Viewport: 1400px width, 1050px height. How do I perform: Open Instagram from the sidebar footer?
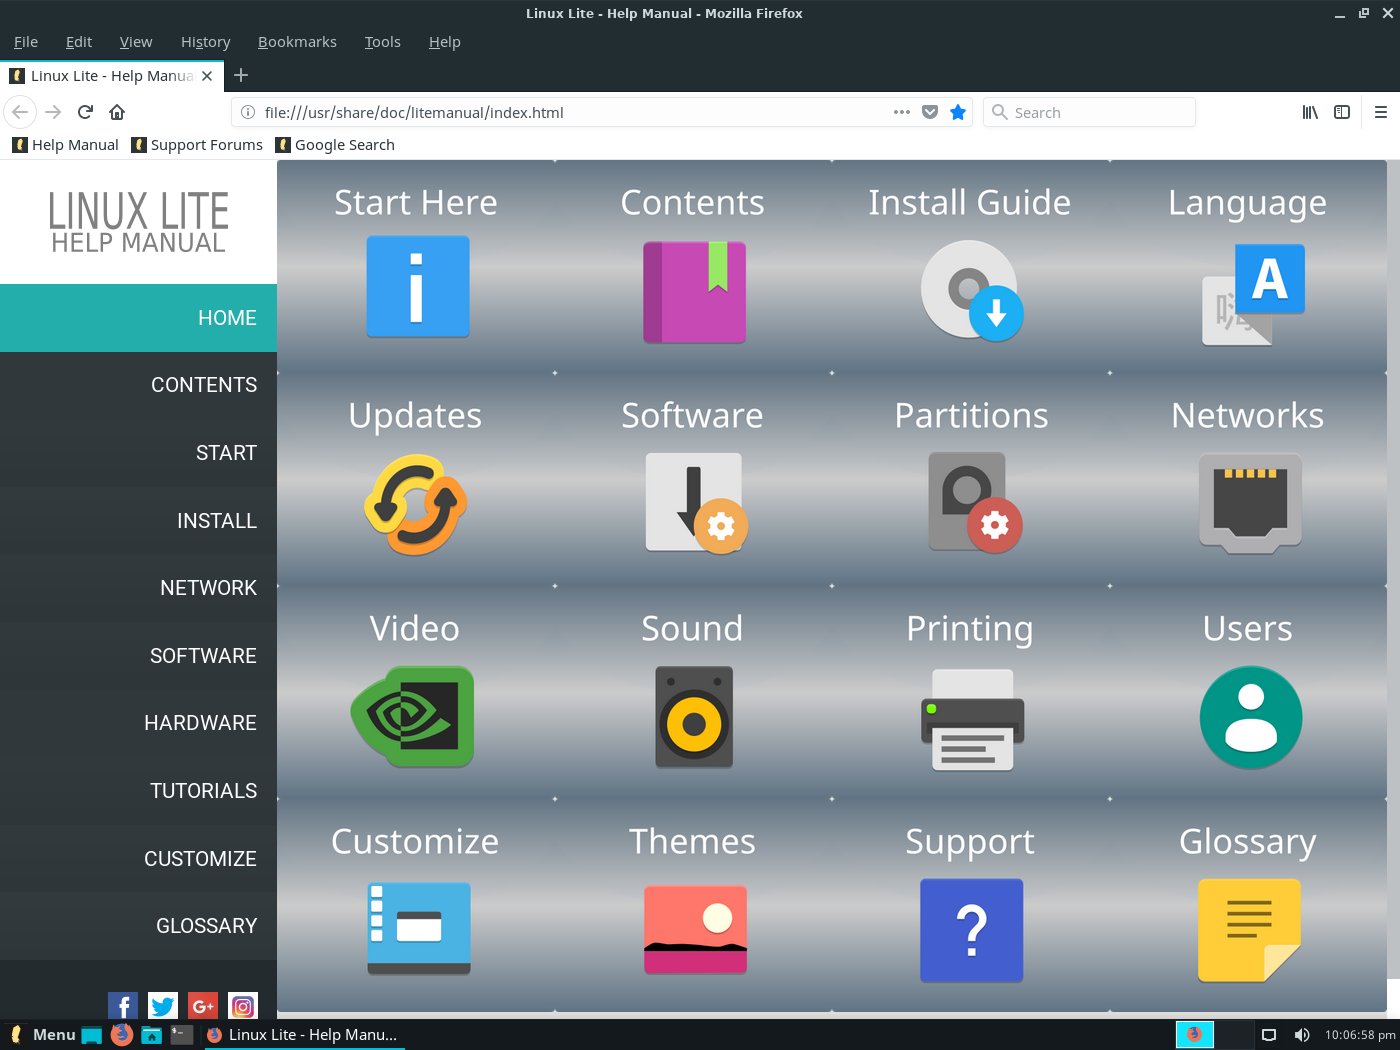click(x=243, y=1005)
